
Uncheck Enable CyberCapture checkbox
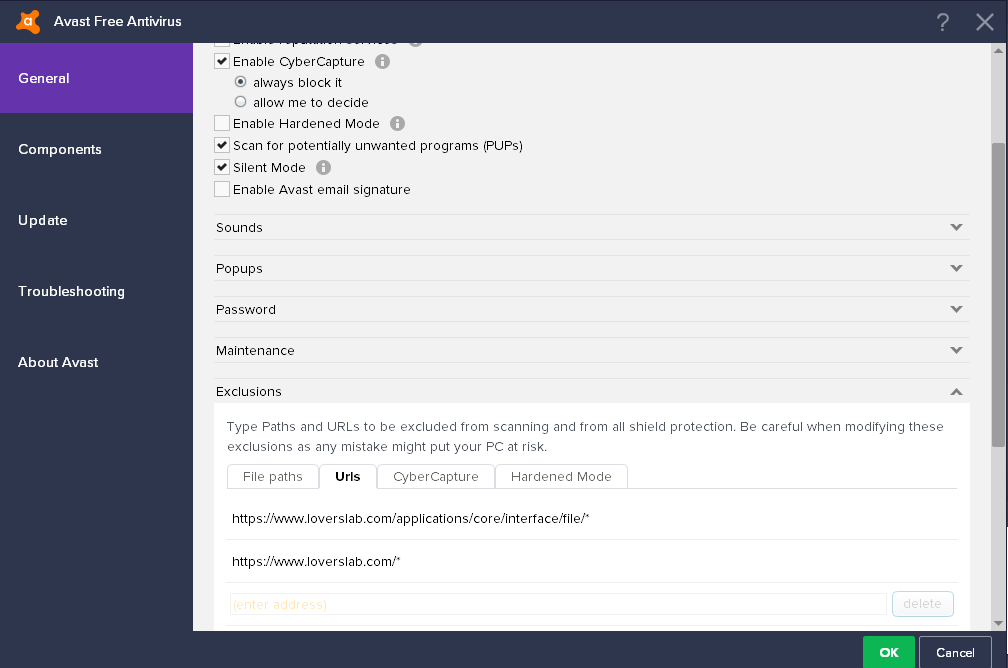[x=222, y=62]
